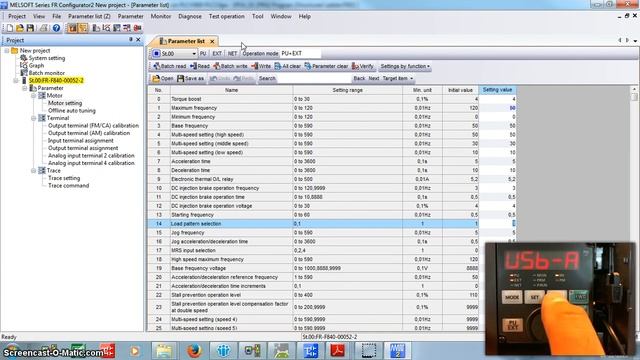
Task: Select Trace setting tree item
Action: pos(64,178)
